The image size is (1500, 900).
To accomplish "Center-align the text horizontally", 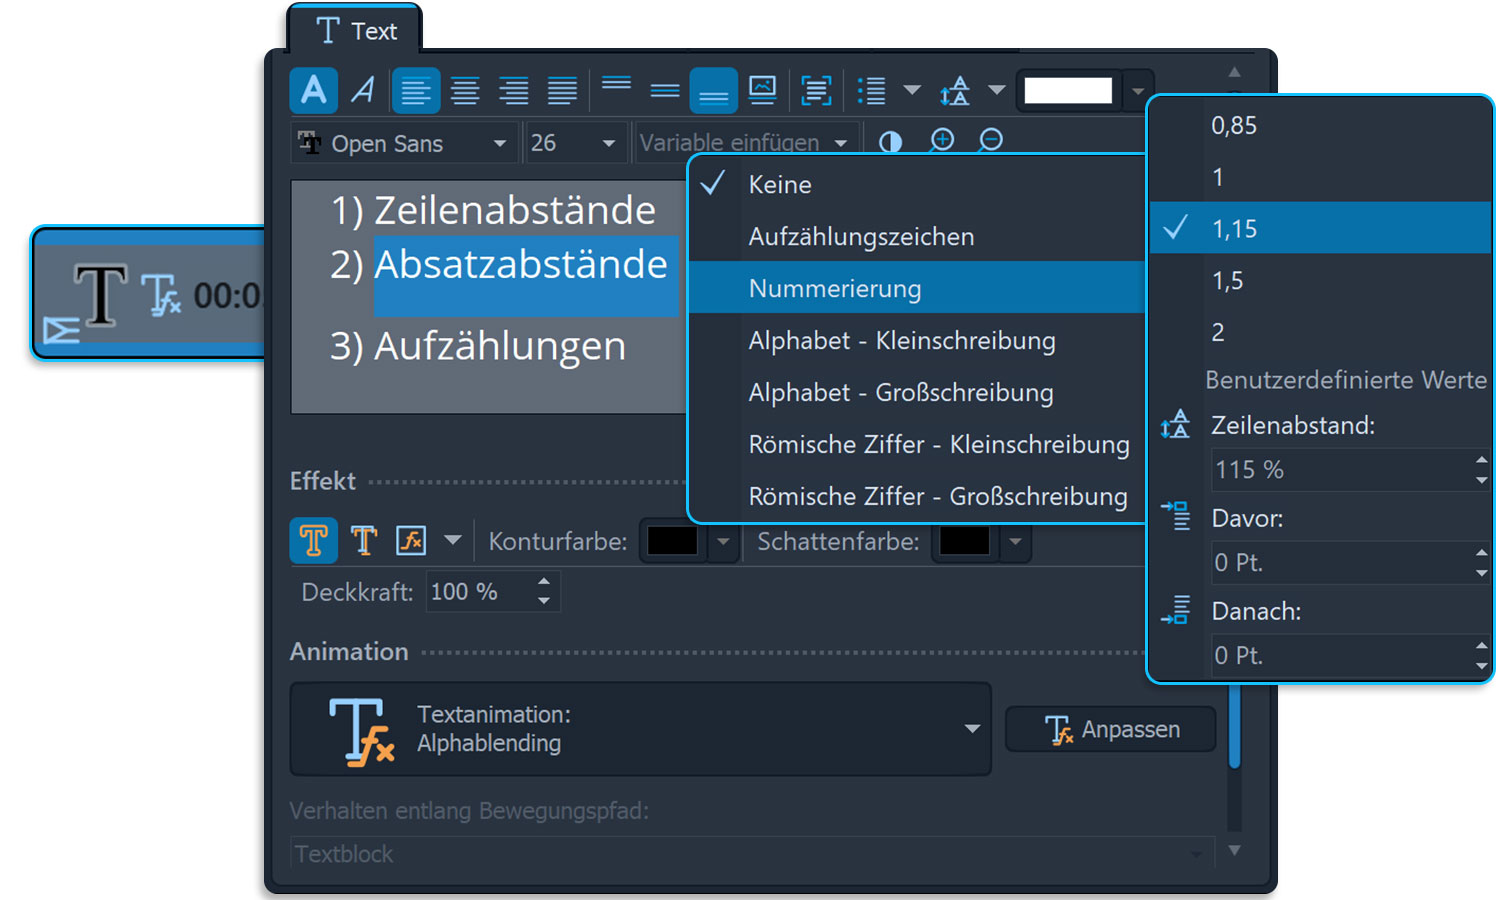I will coord(465,91).
